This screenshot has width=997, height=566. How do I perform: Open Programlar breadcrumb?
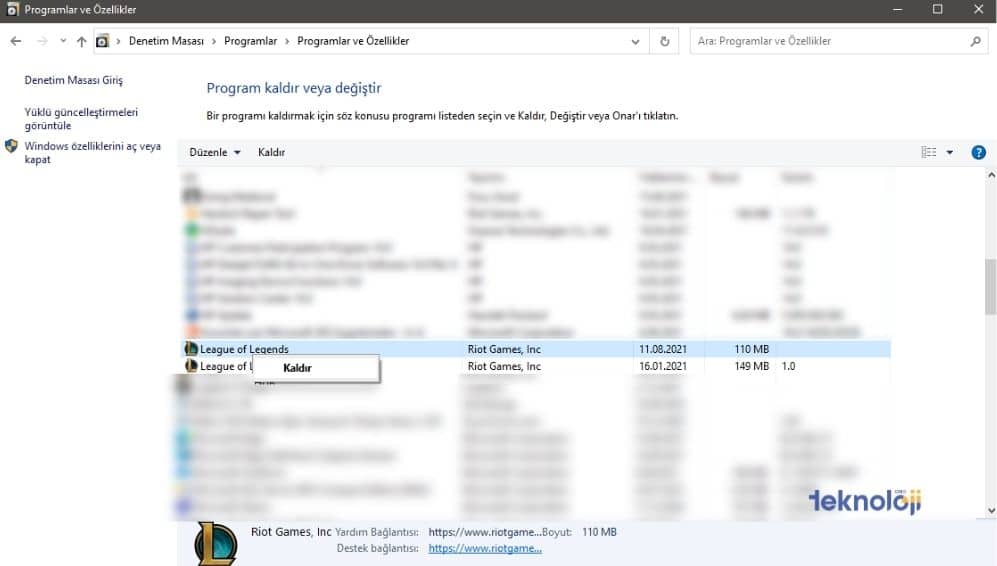tap(251, 41)
